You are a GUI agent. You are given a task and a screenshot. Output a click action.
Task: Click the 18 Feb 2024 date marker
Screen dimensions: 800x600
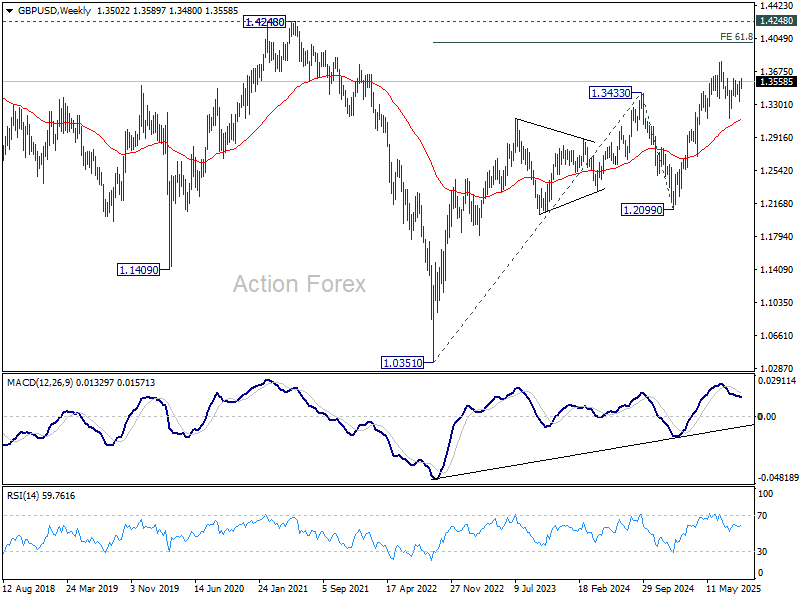pos(604,588)
